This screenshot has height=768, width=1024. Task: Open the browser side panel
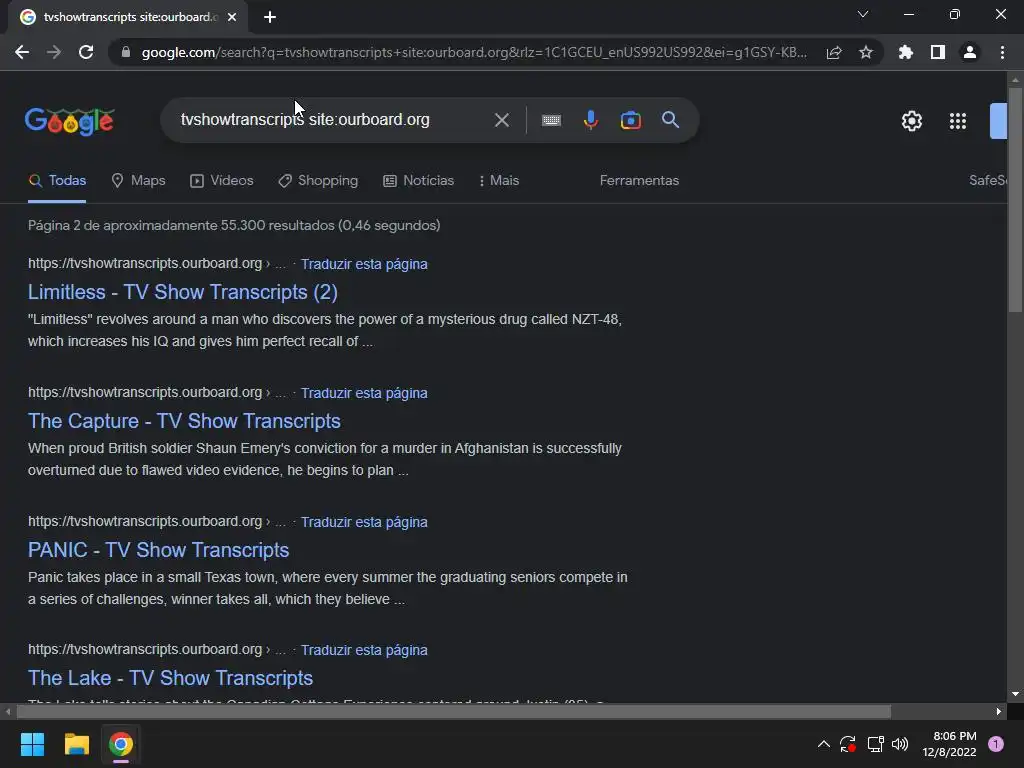[938, 52]
